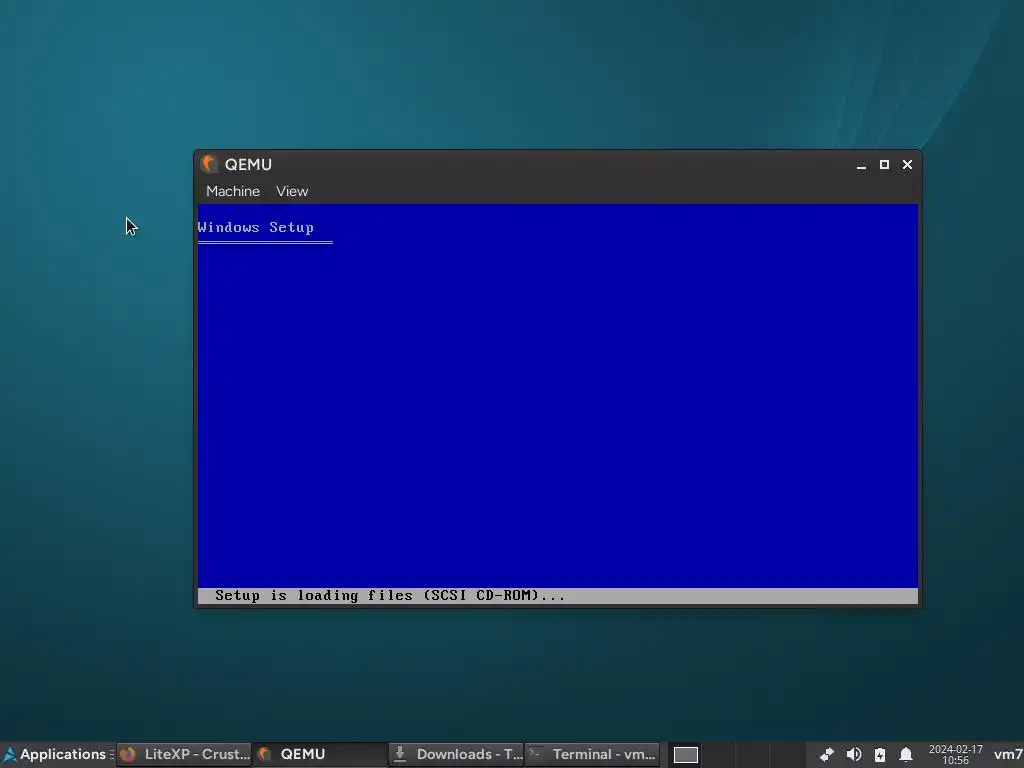Minimize the QEMU window
1024x768 pixels.
pos(861,165)
